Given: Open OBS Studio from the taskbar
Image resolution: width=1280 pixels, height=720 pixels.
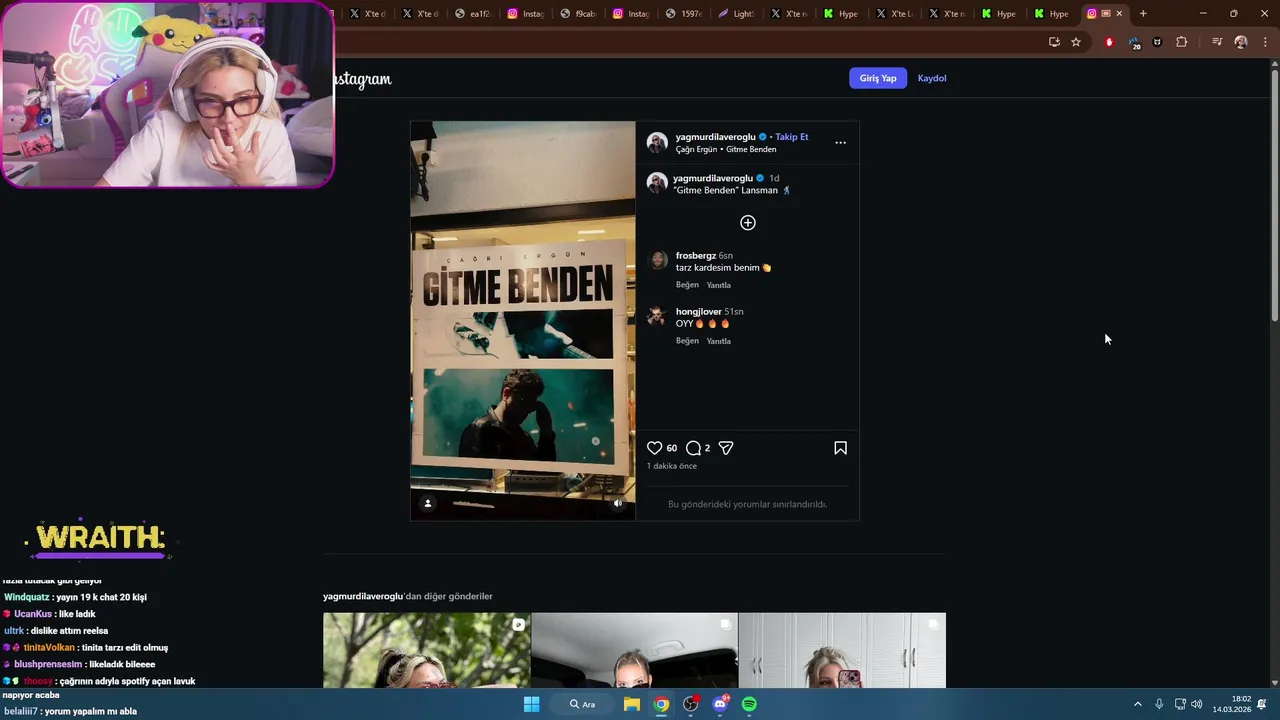Looking at the screenshot, I should 690,704.
